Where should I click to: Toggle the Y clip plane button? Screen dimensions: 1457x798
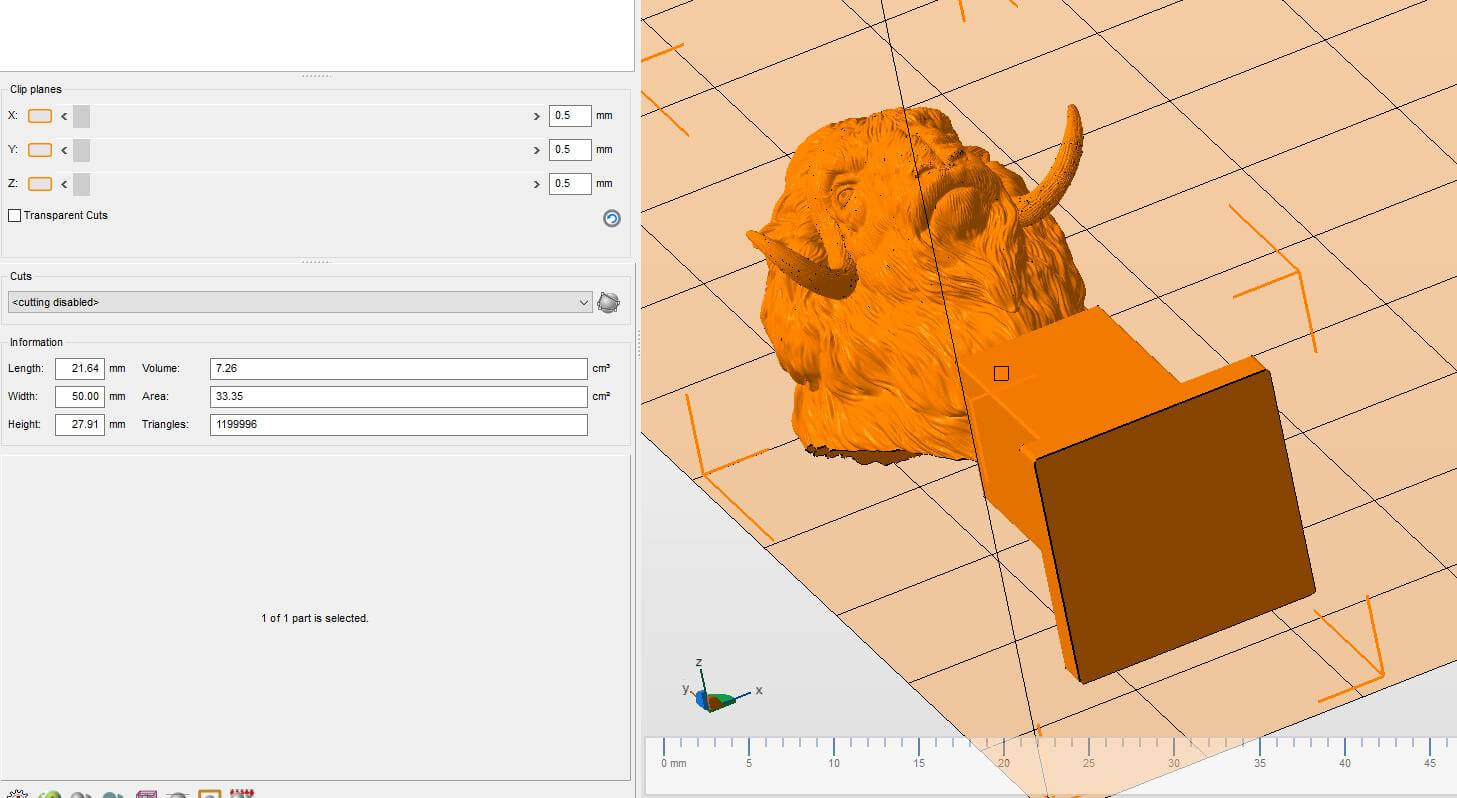(40, 150)
